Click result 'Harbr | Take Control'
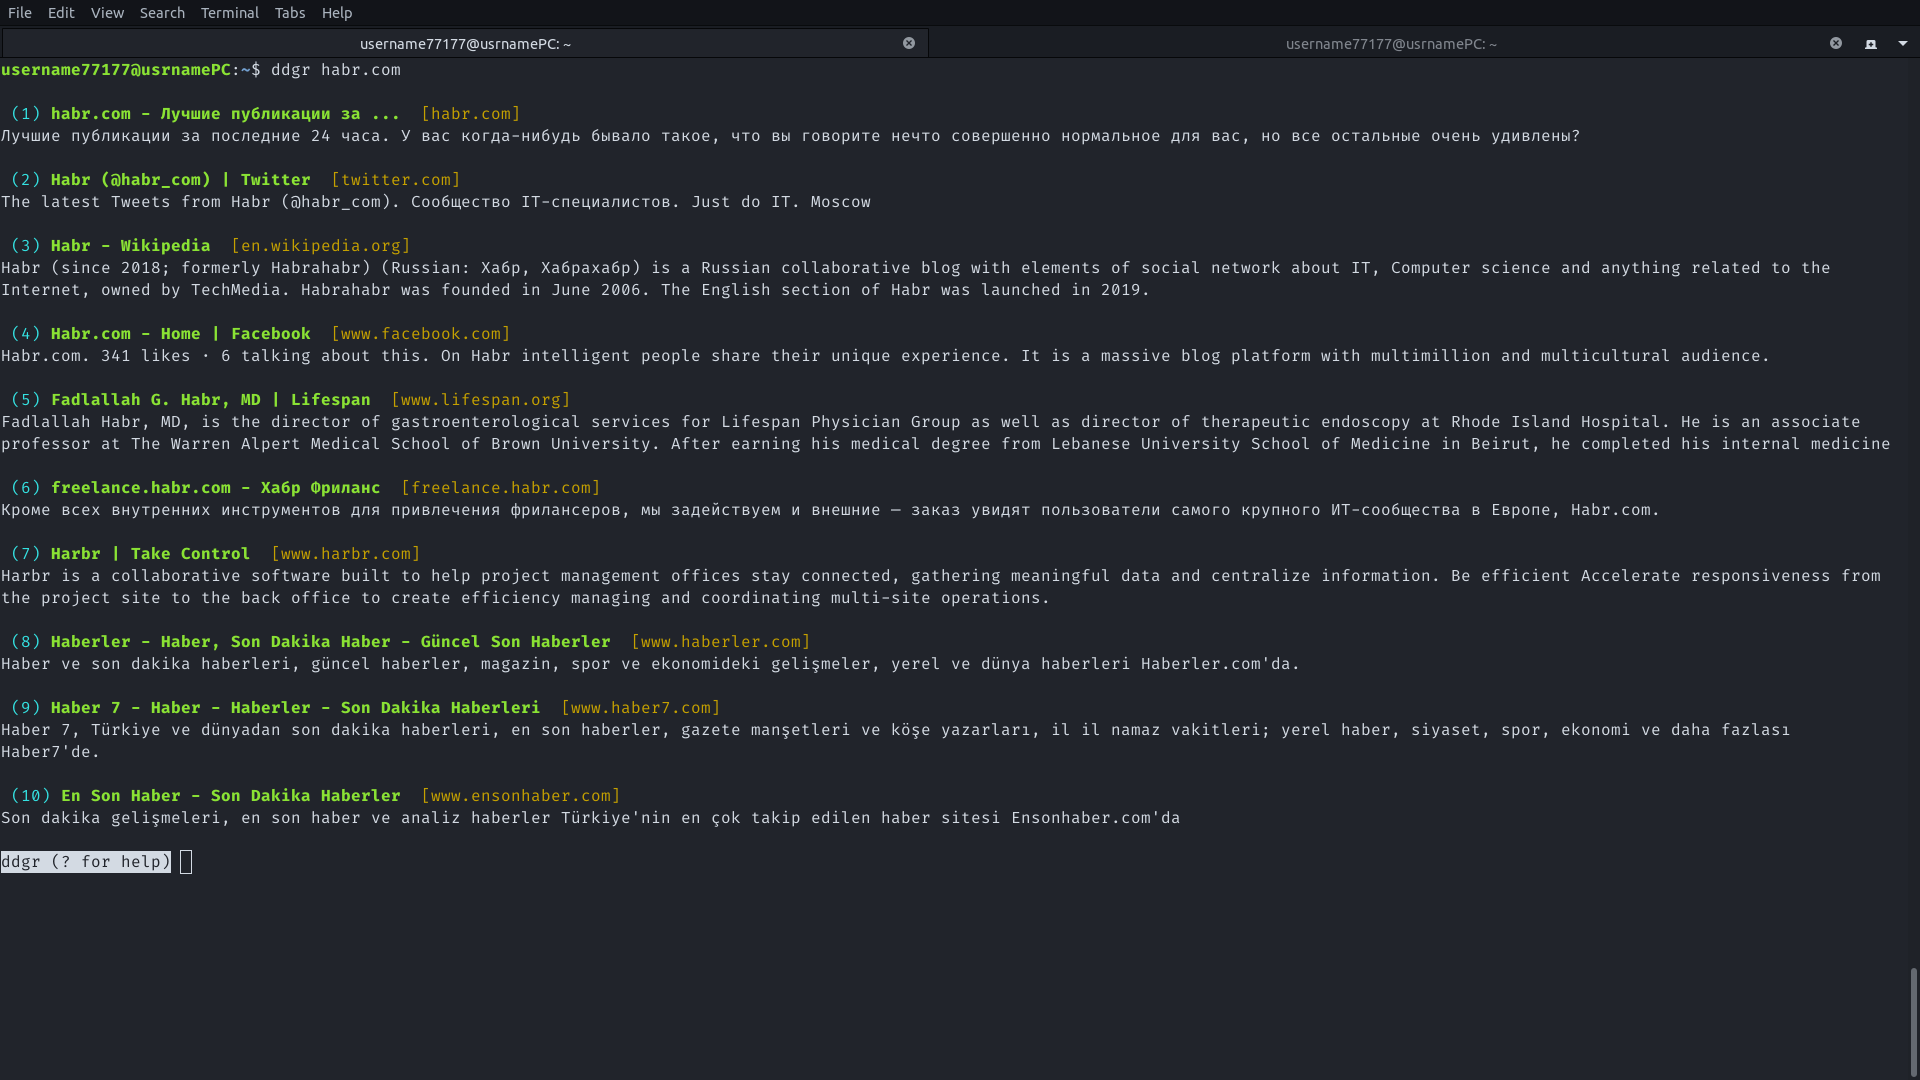Image resolution: width=1920 pixels, height=1080 pixels. pos(151,554)
